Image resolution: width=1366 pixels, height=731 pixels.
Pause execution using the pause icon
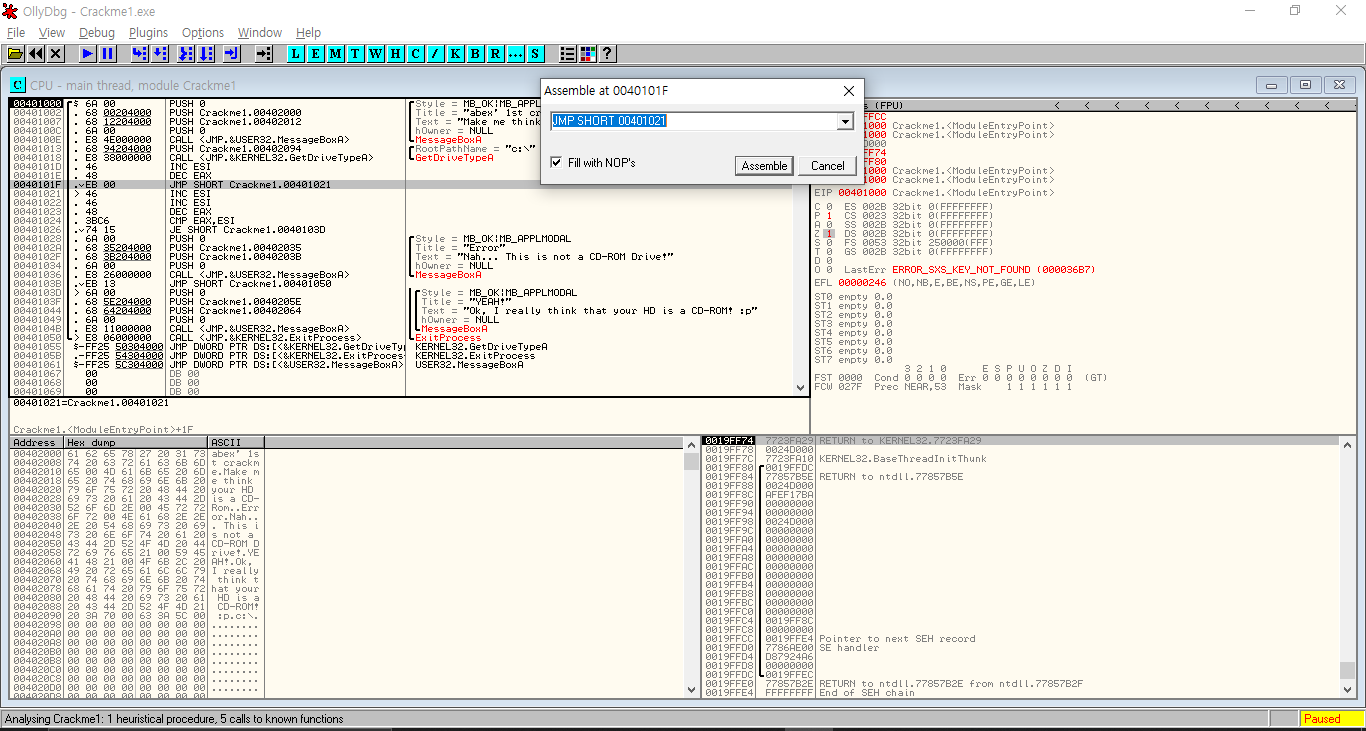(x=108, y=53)
